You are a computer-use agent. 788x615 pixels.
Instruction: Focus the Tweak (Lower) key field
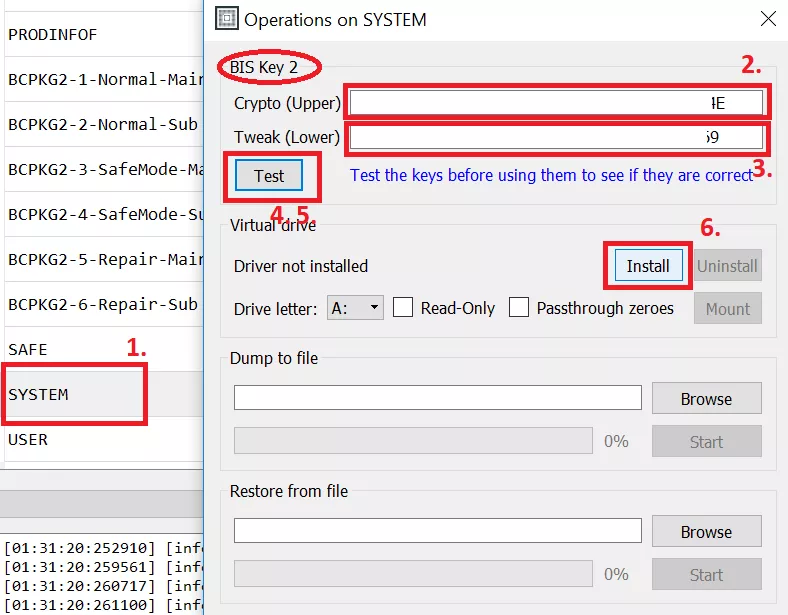pyautogui.click(x=556, y=137)
